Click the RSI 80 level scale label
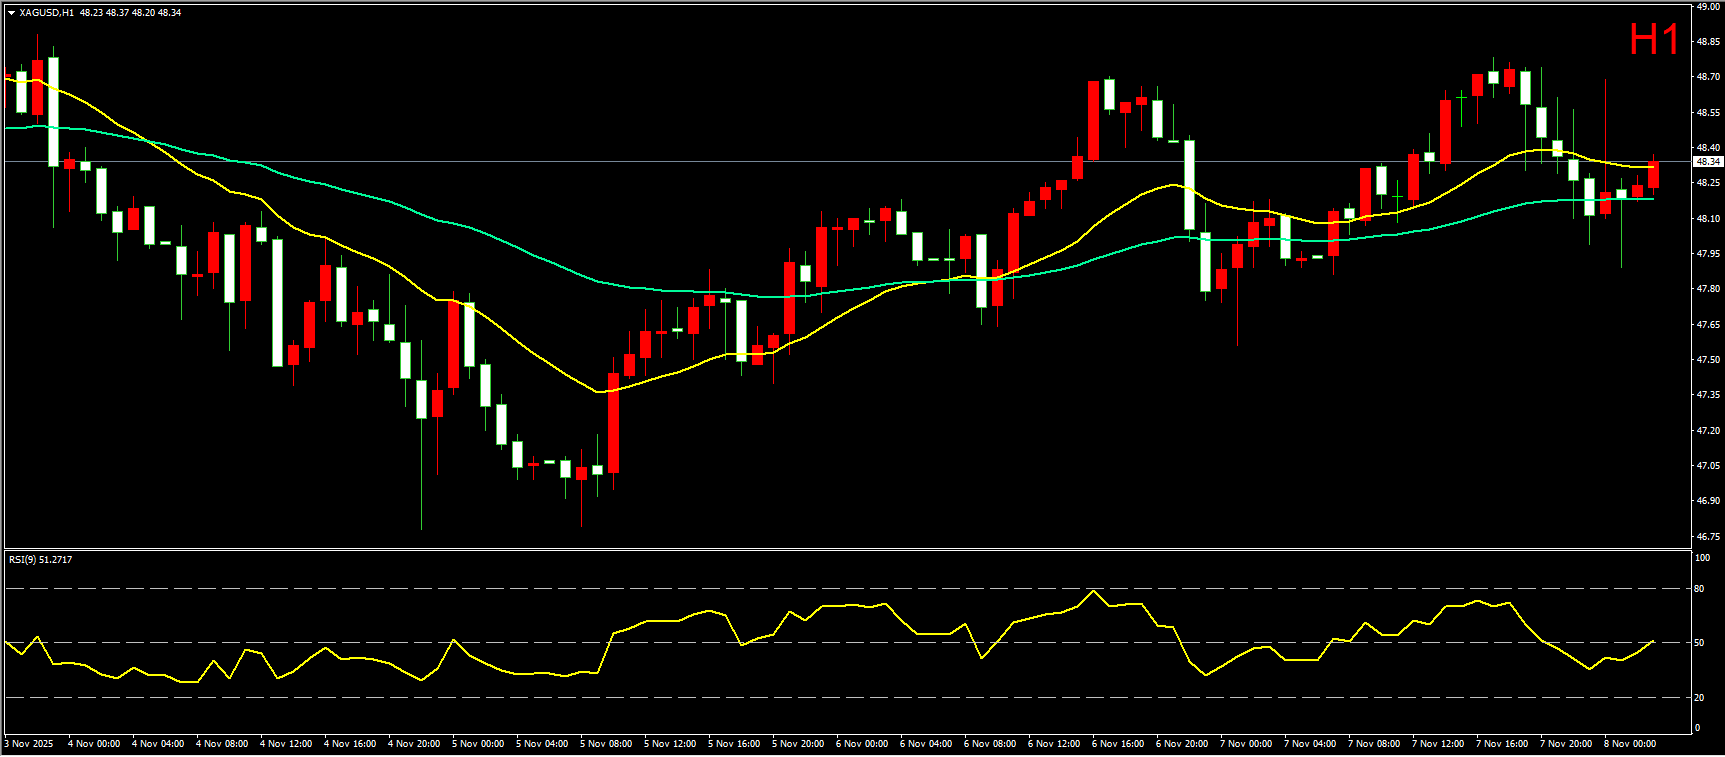1725x757 pixels. click(1699, 589)
